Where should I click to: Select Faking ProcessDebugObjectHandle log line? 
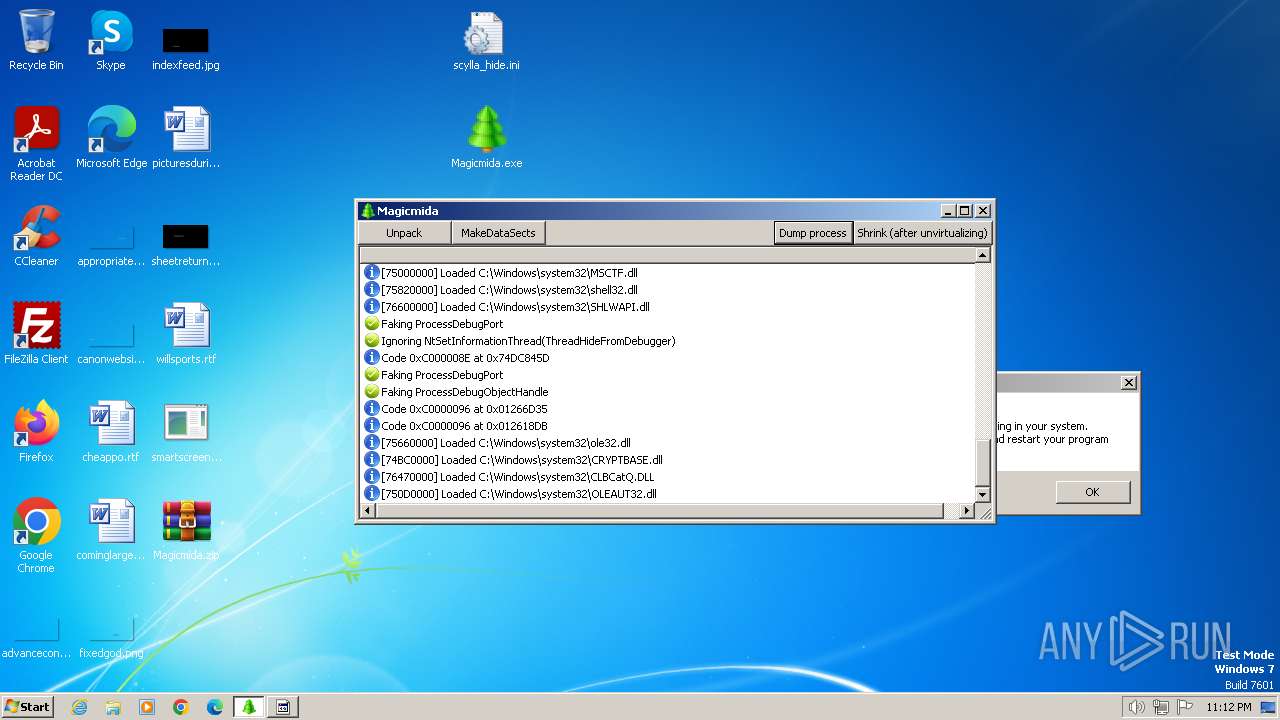(x=465, y=391)
